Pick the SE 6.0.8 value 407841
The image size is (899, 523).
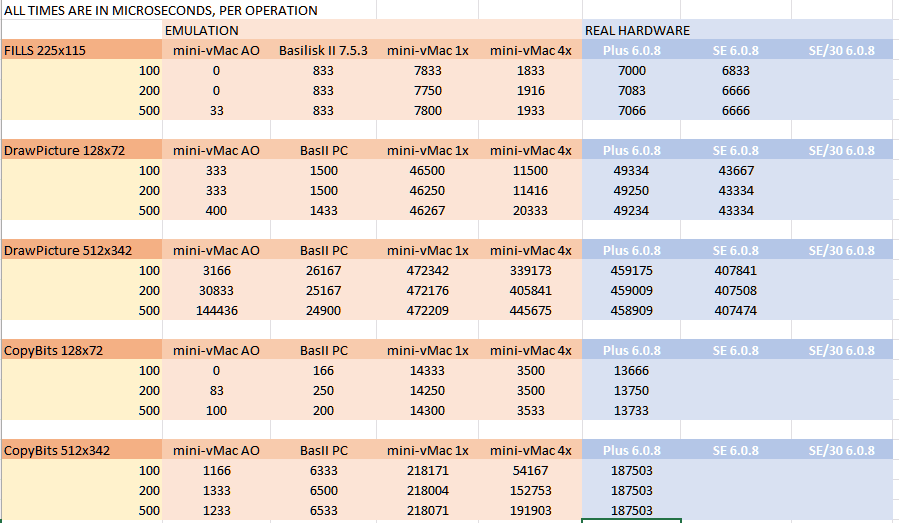736,271
